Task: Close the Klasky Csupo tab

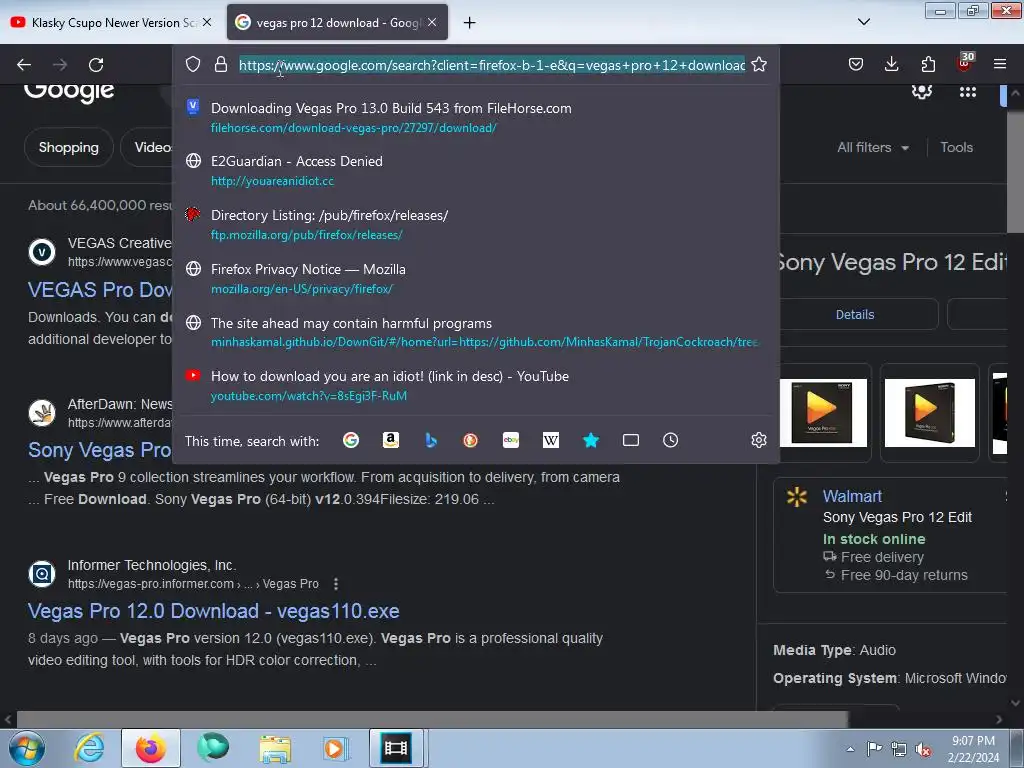Action: coord(207,22)
